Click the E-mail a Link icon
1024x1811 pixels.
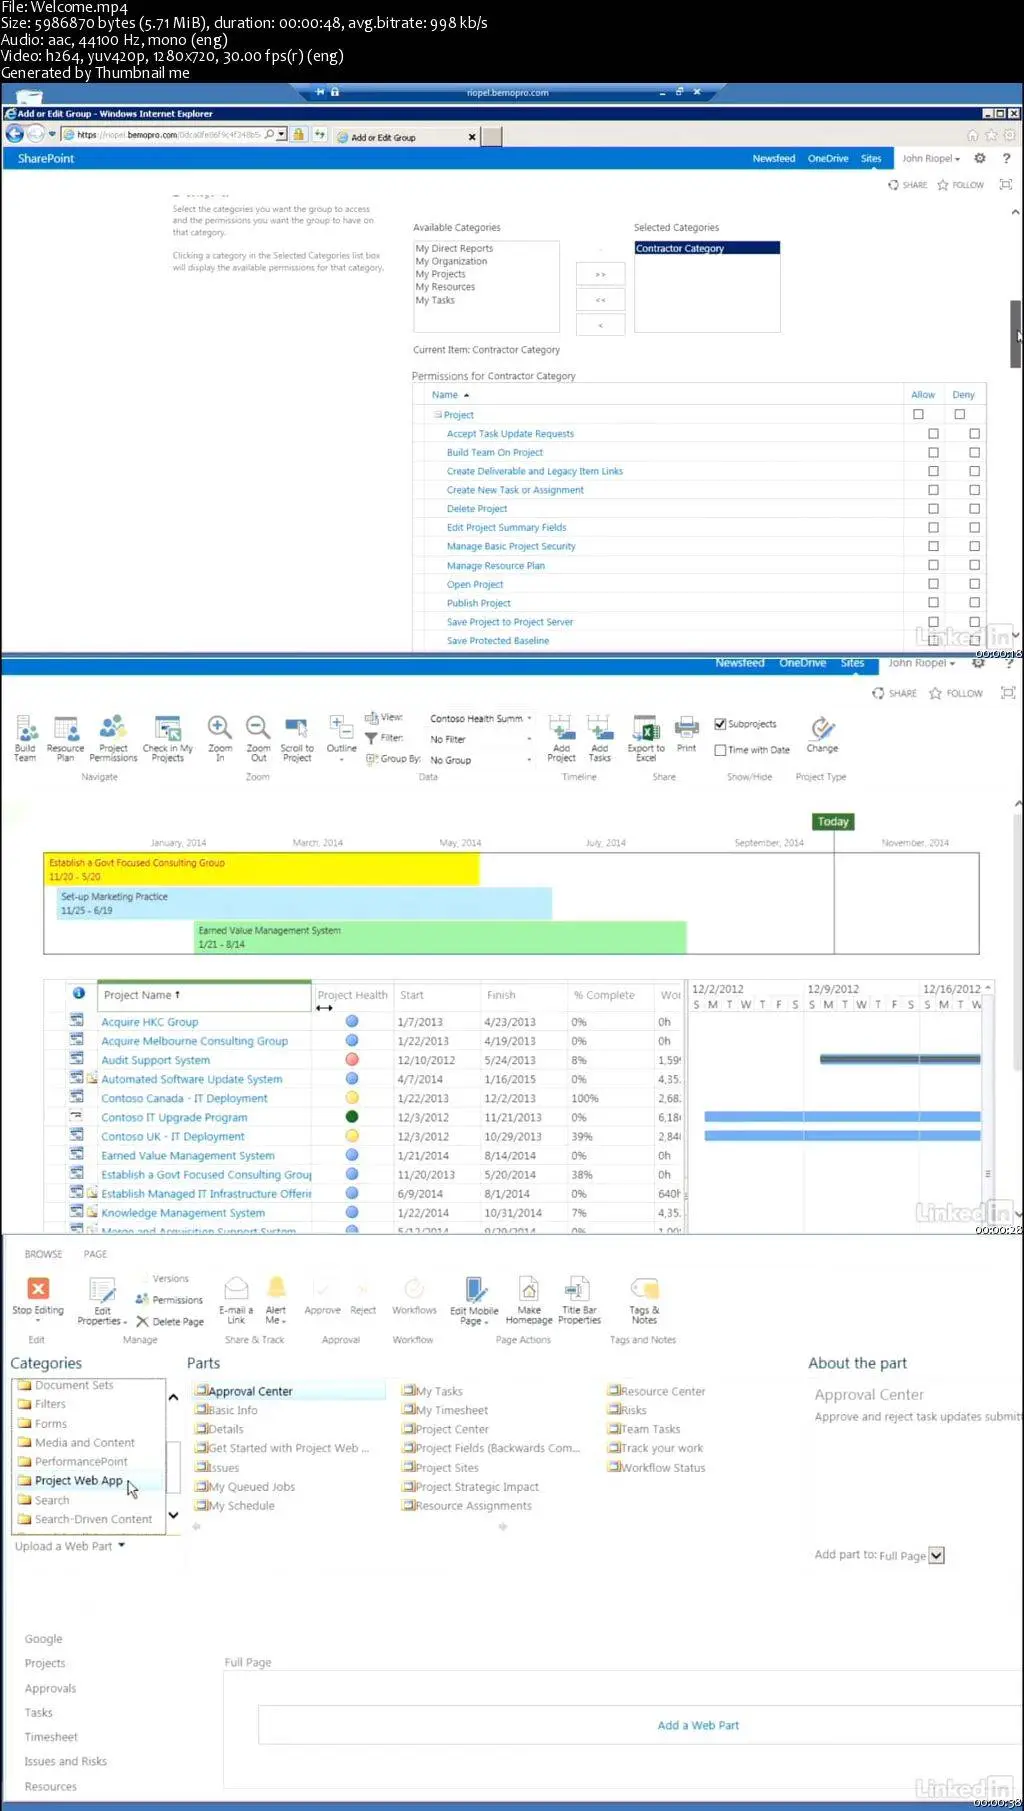[x=236, y=1288]
